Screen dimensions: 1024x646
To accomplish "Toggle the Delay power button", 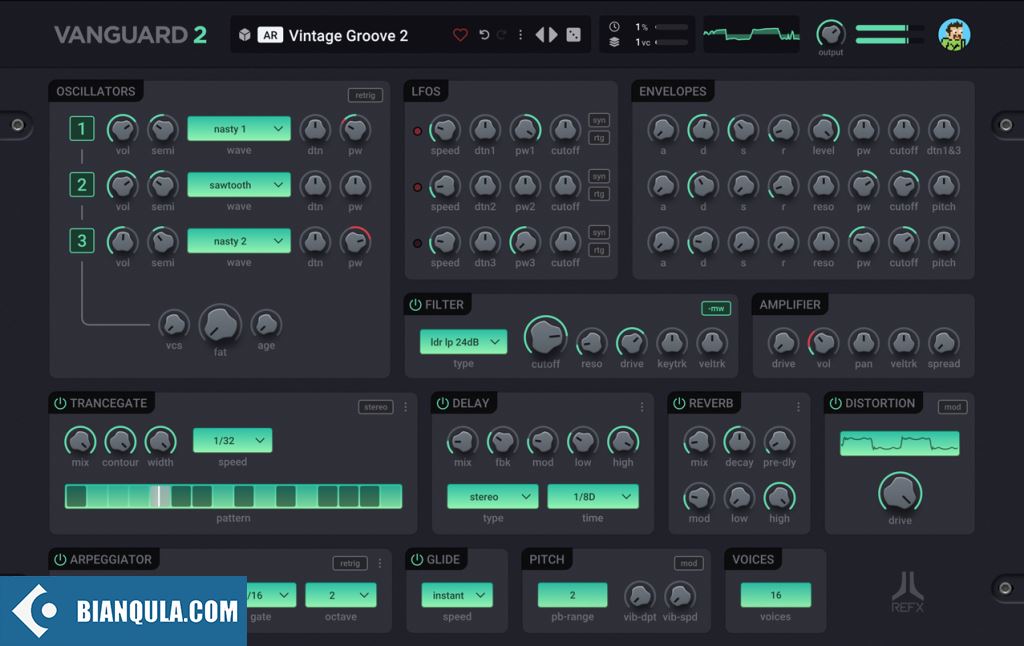I will [x=443, y=403].
